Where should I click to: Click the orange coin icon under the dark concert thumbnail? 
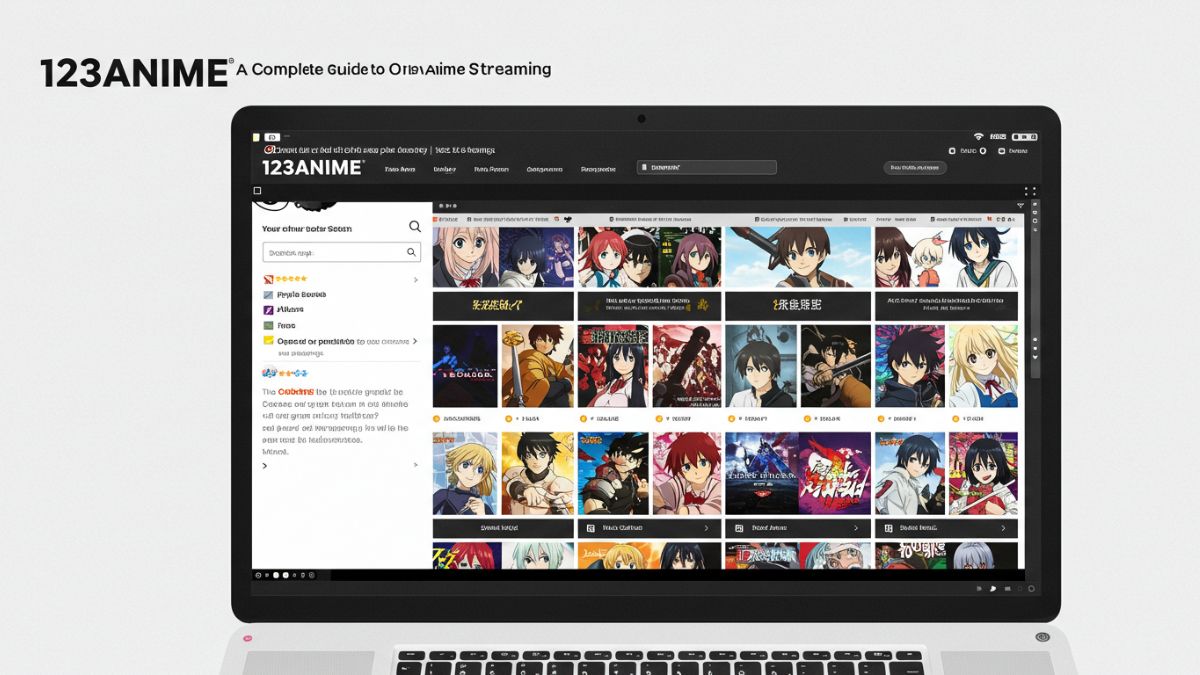click(x=436, y=418)
